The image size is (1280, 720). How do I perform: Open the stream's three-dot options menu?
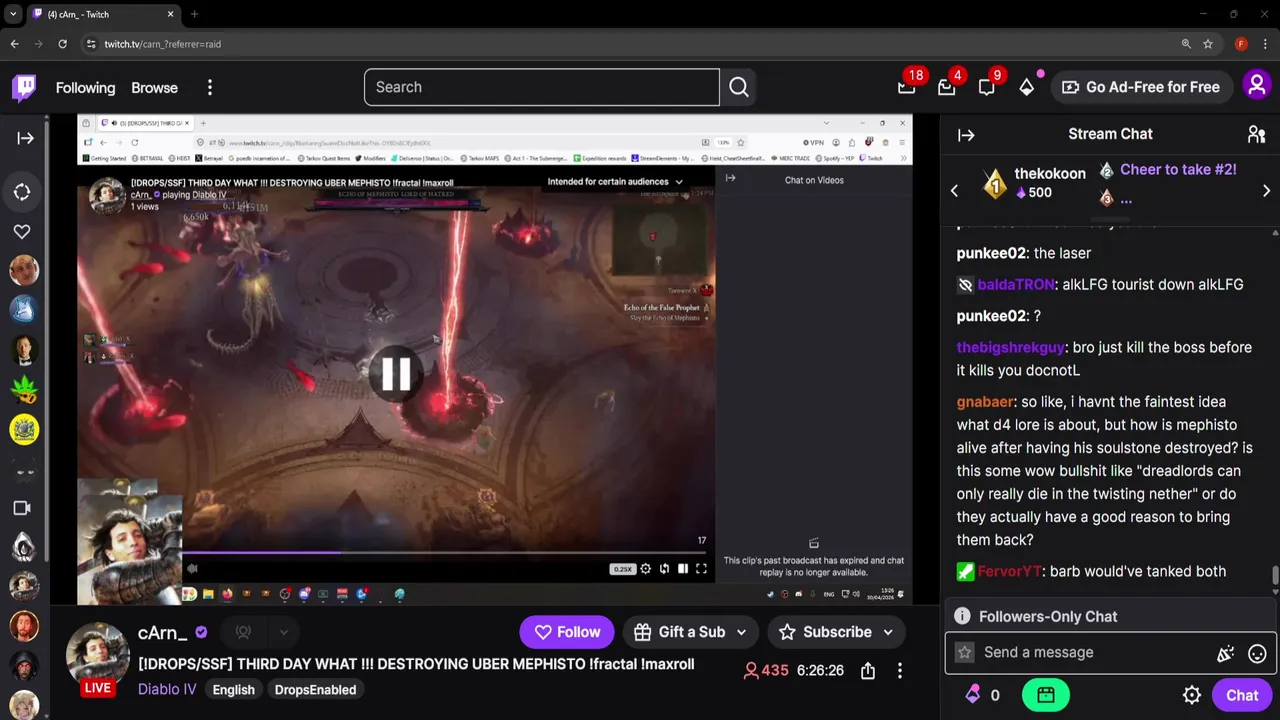click(900, 671)
